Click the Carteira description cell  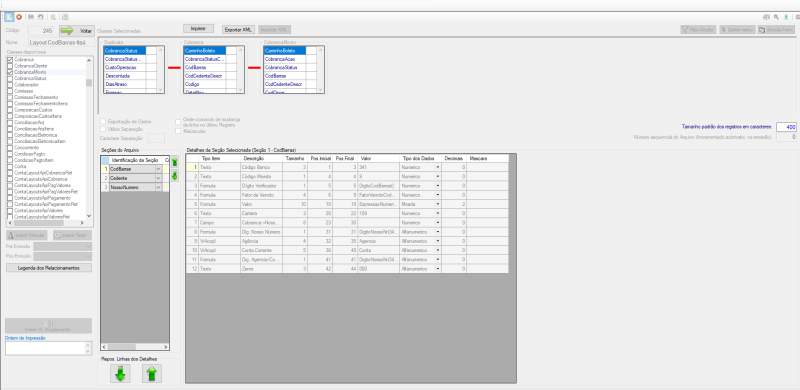tap(262, 213)
